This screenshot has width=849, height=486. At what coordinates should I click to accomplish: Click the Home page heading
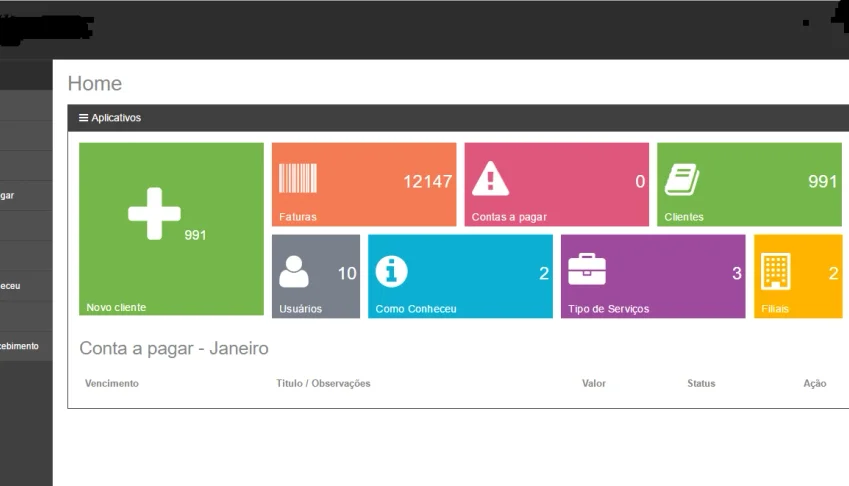[95, 83]
